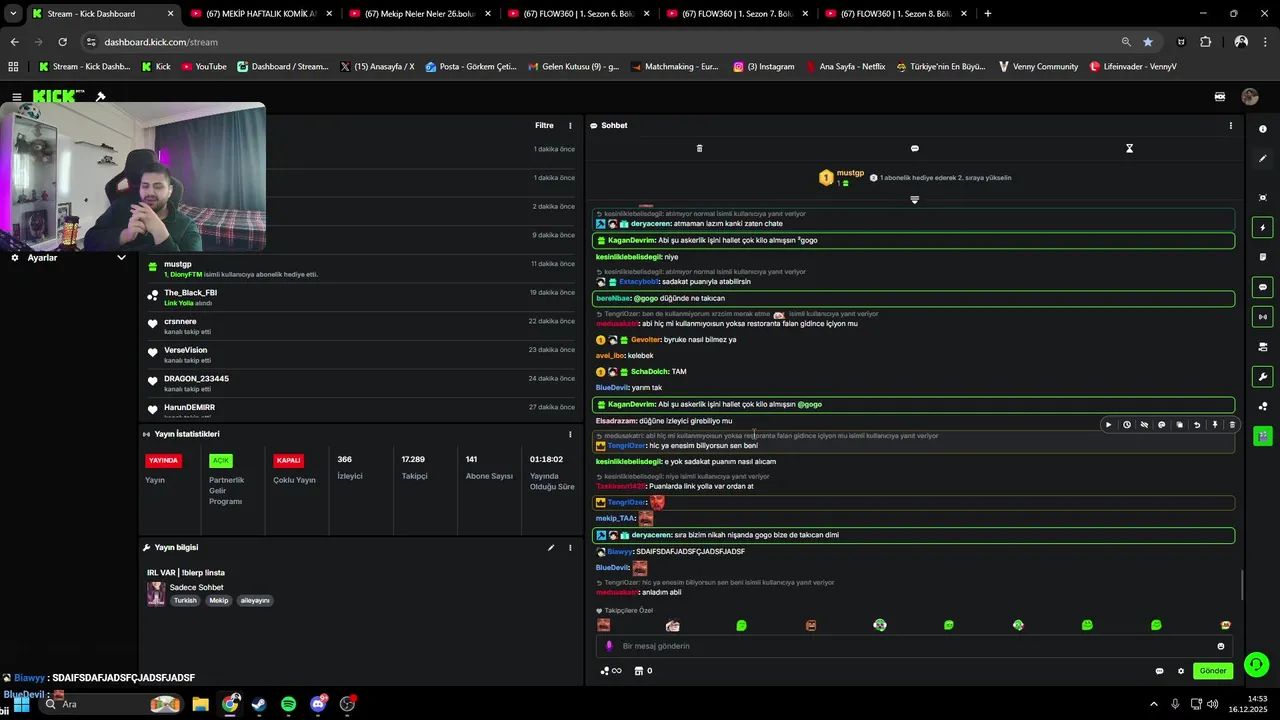Open Spotify from the taskbar
The width and height of the screenshot is (1280, 720).
(288, 704)
